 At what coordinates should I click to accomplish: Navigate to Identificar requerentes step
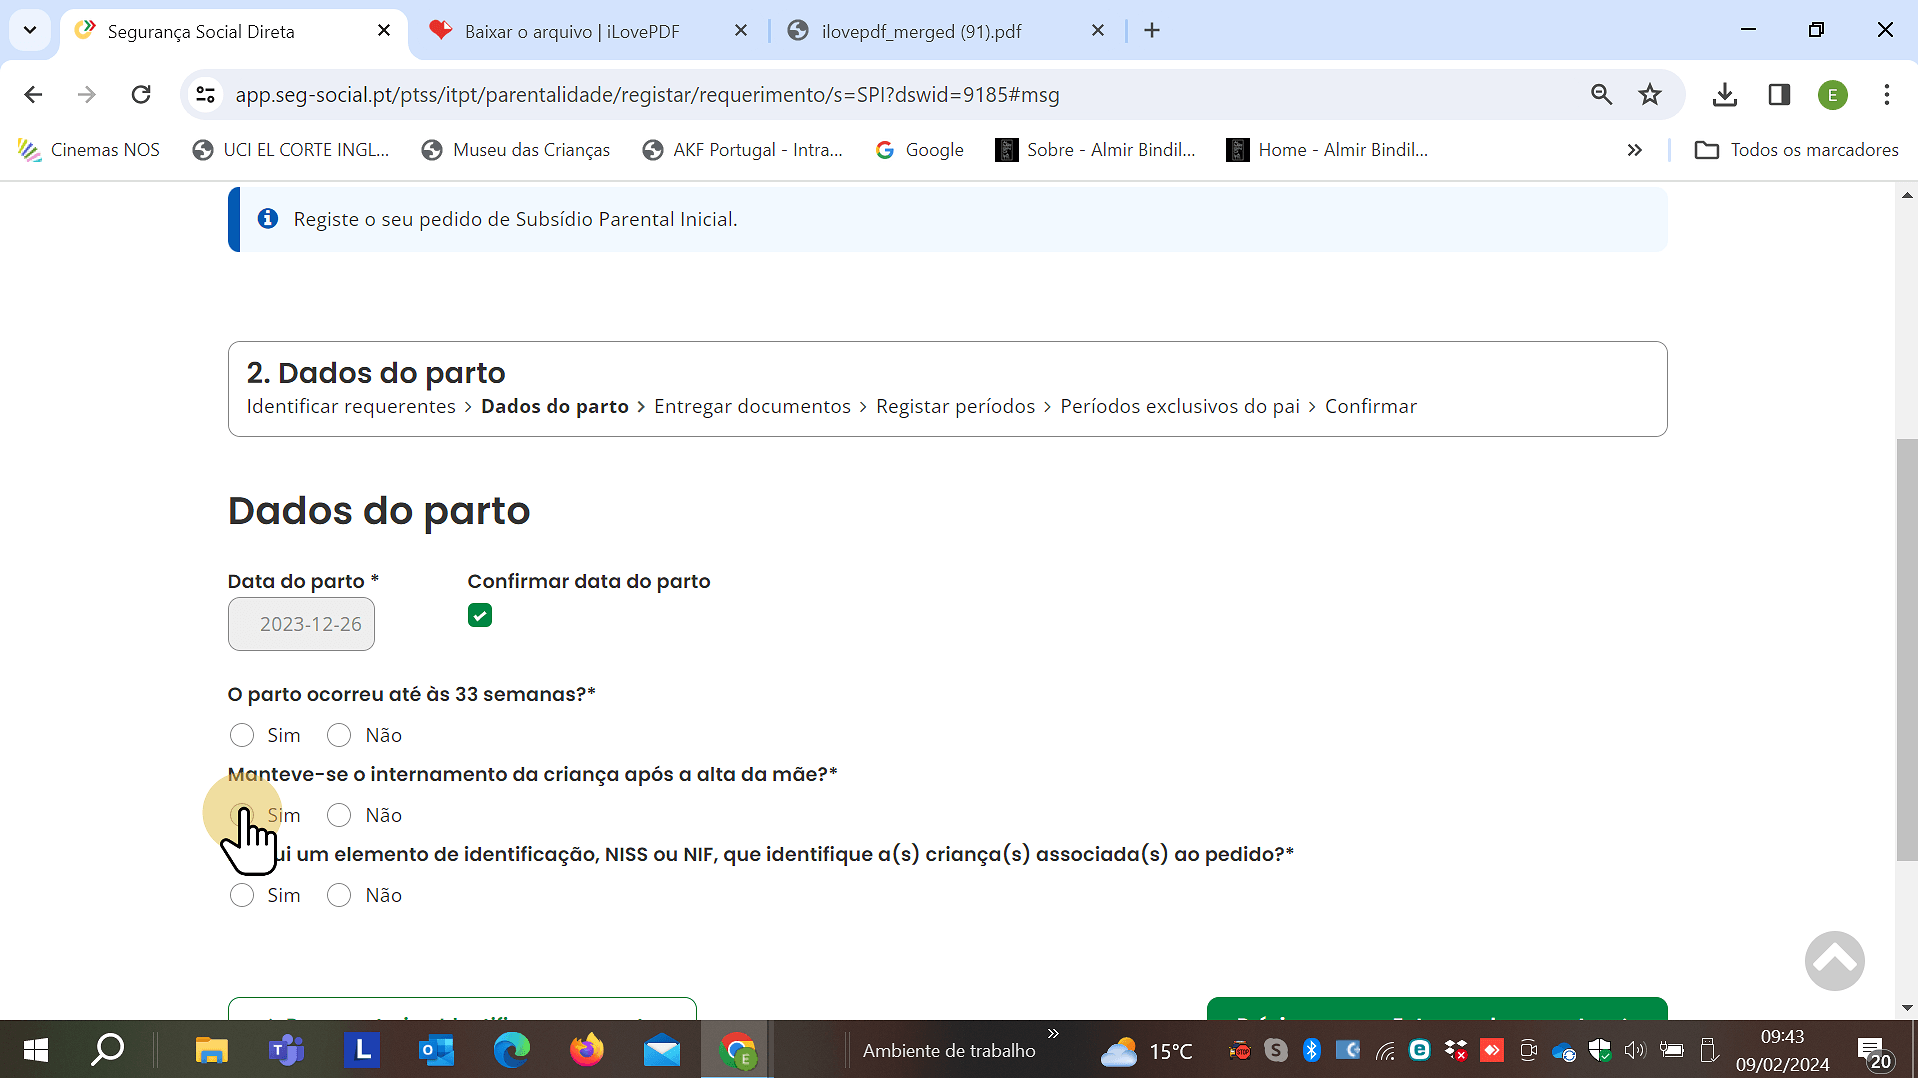click(x=350, y=406)
